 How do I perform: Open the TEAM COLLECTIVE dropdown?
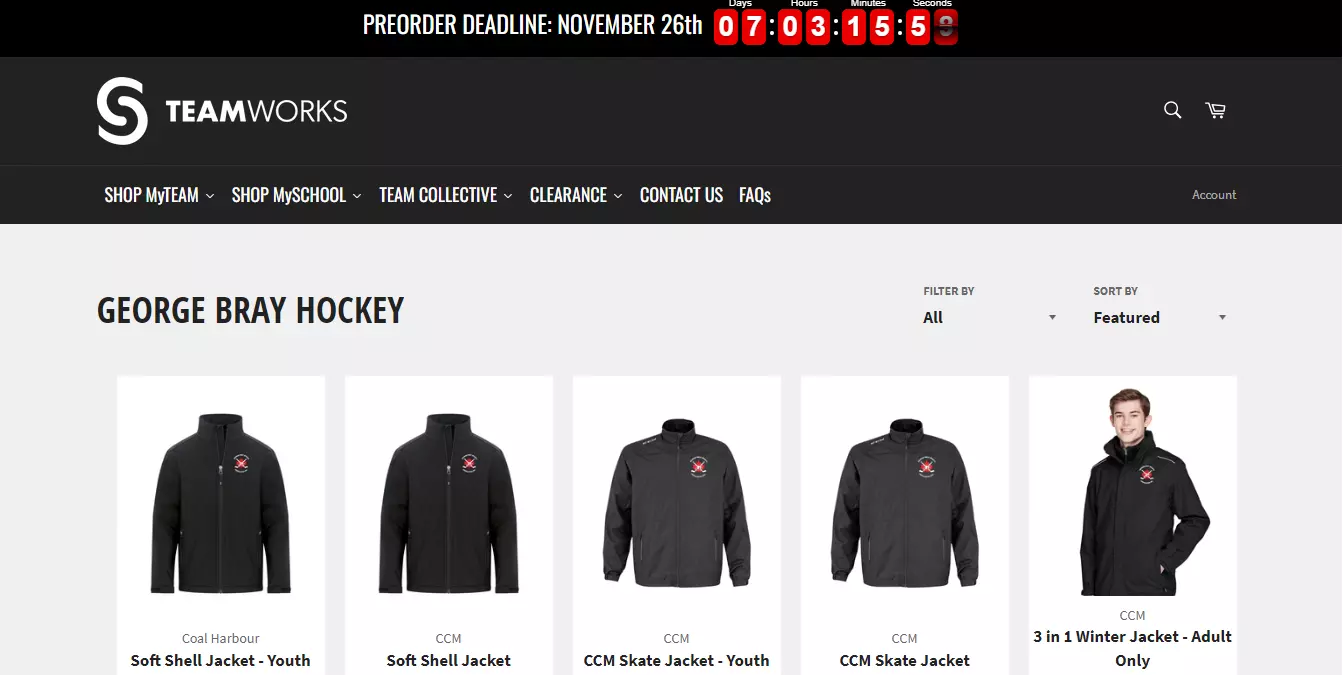pyautogui.click(x=445, y=195)
